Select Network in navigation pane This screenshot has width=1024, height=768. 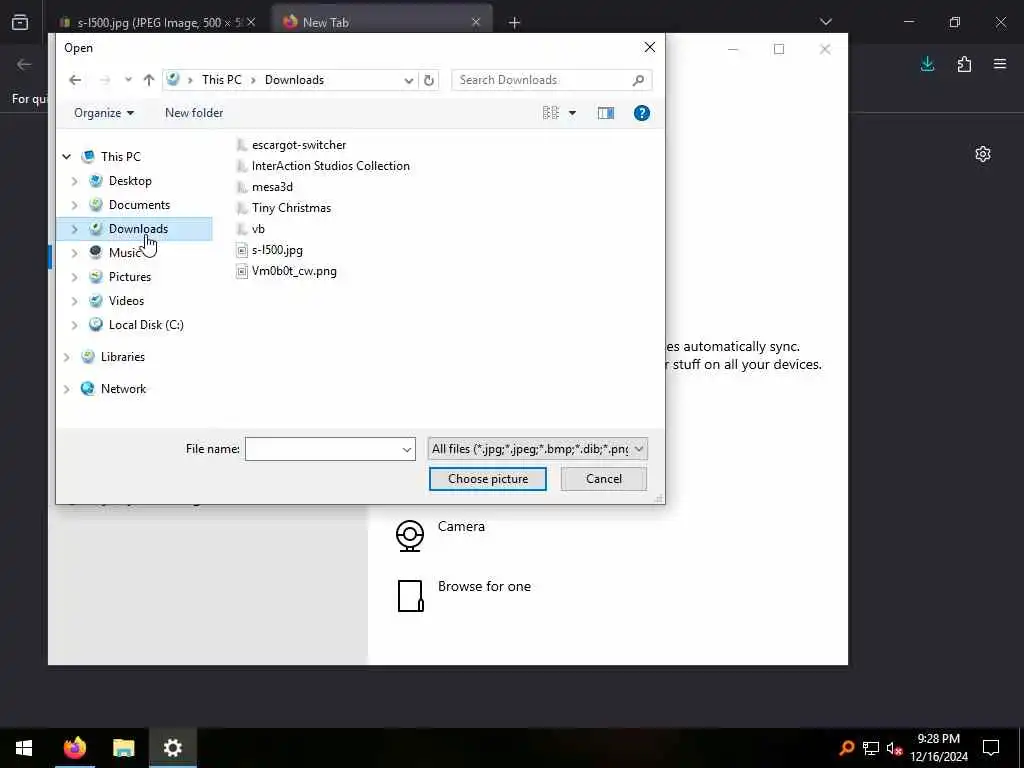[x=123, y=389]
